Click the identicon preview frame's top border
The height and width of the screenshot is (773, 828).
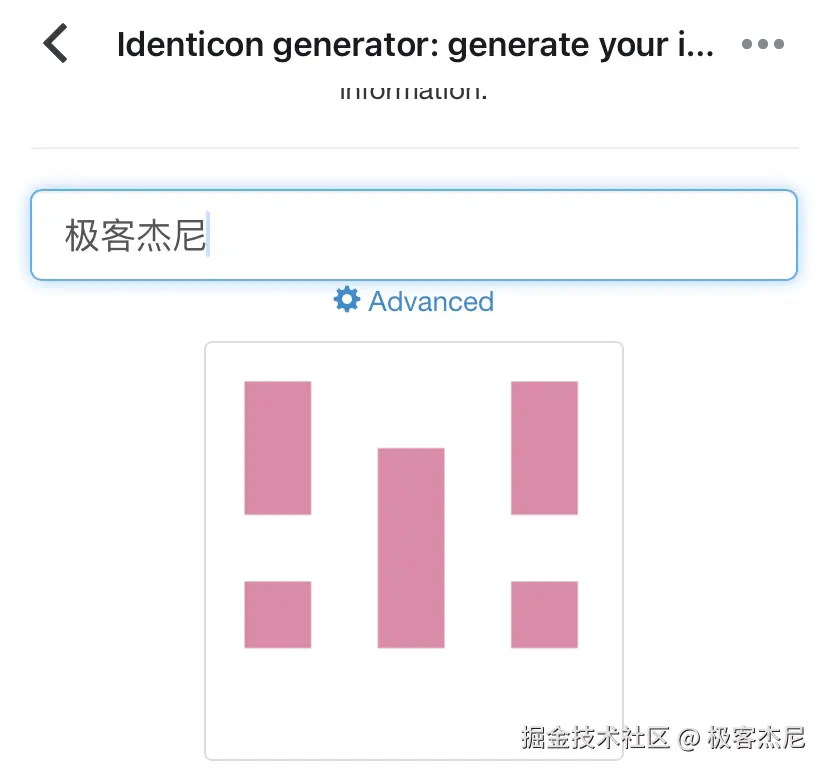tap(414, 343)
